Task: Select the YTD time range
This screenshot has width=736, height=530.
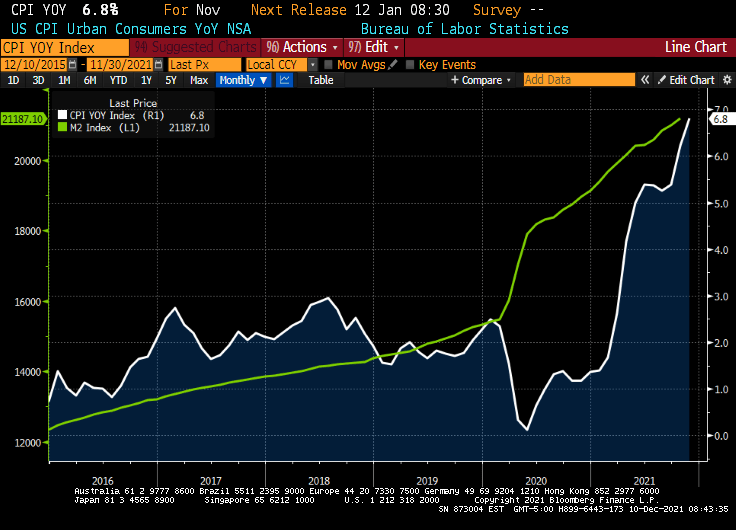Action: (118, 80)
